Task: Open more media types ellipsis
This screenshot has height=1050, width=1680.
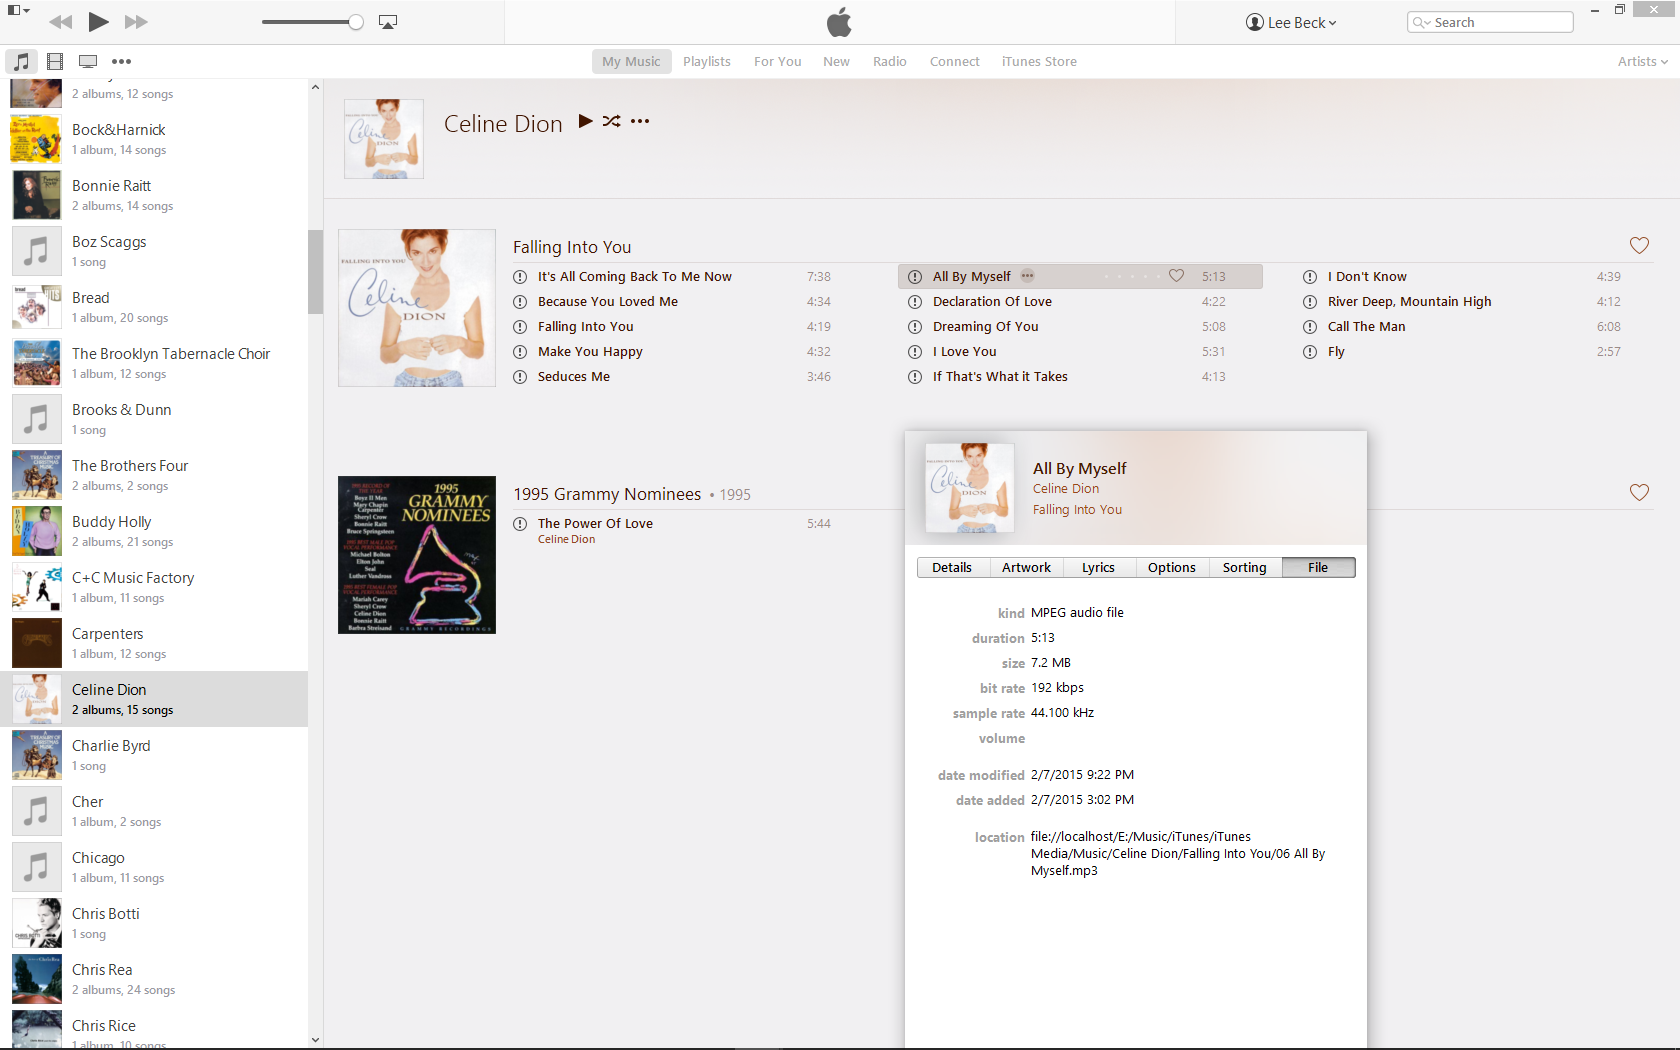Action: click(121, 62)
